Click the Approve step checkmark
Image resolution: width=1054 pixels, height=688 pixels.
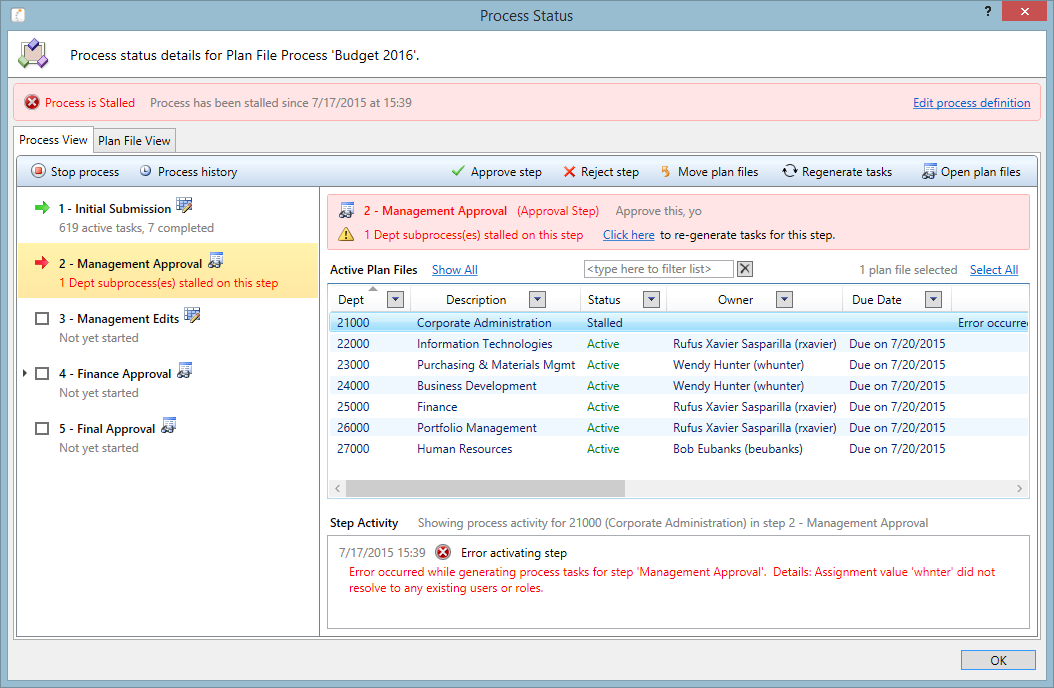click(458, 171)
